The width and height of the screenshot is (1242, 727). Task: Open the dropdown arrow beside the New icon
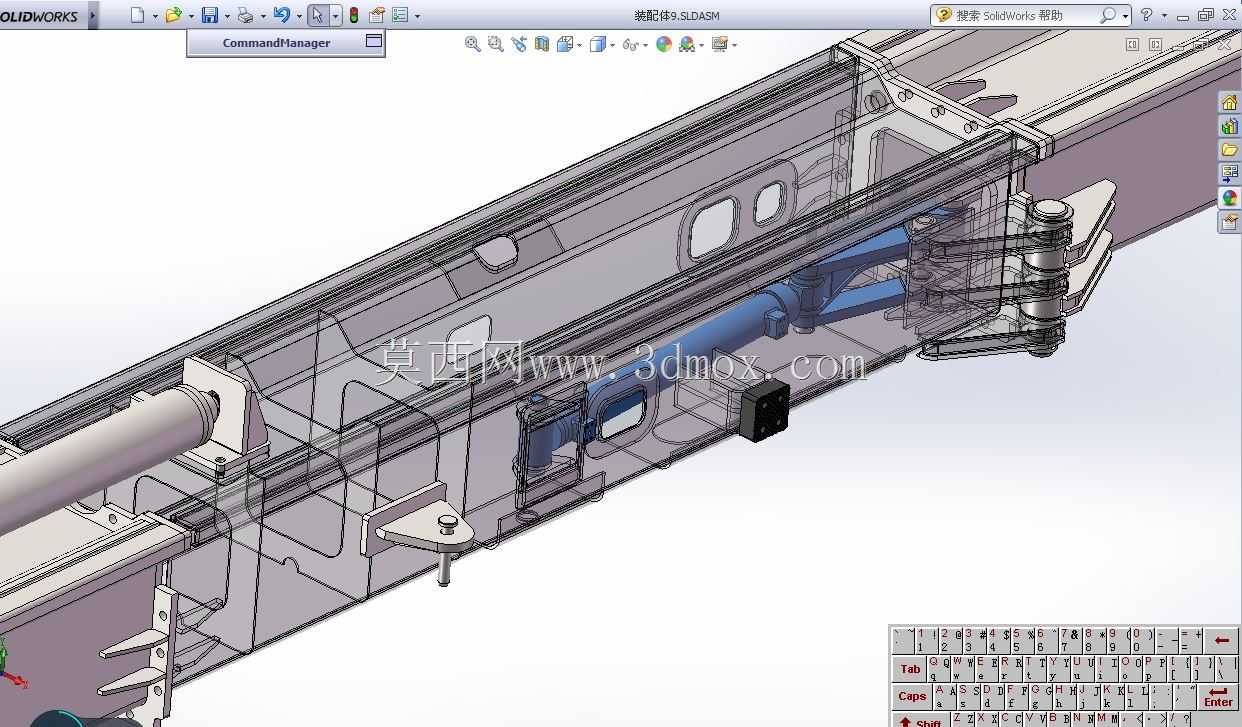155,16
